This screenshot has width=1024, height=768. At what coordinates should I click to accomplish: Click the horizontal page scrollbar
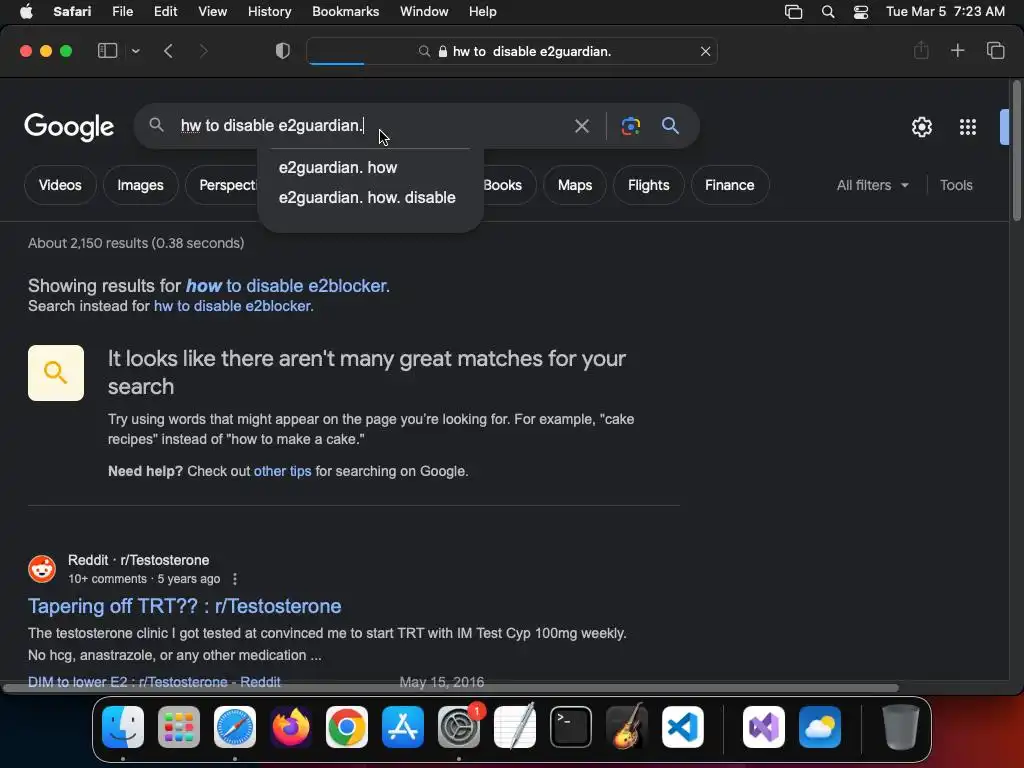pos(451,688)
